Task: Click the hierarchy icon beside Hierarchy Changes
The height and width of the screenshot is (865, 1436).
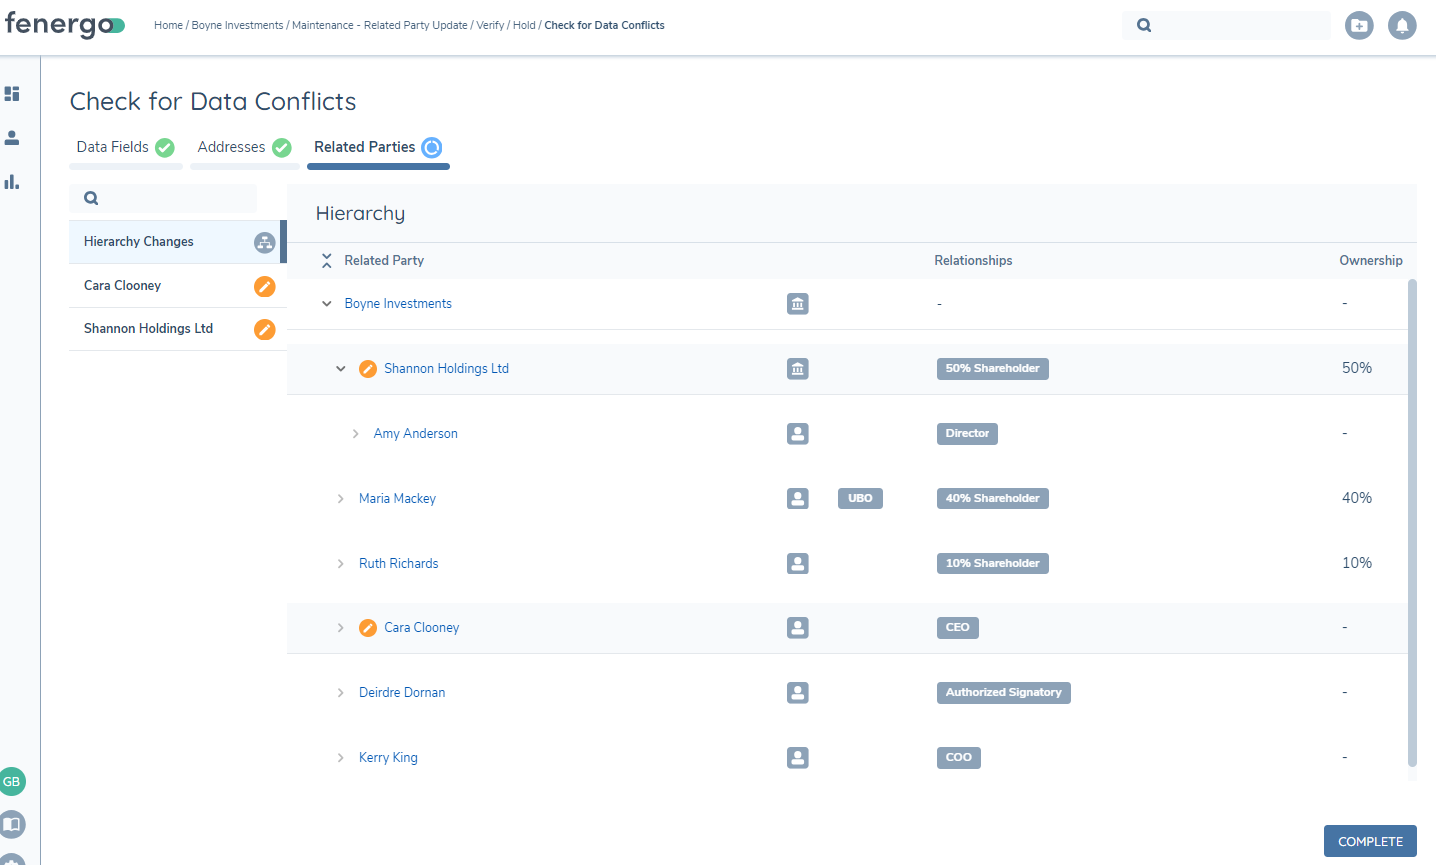Action: tap(264, 242)
